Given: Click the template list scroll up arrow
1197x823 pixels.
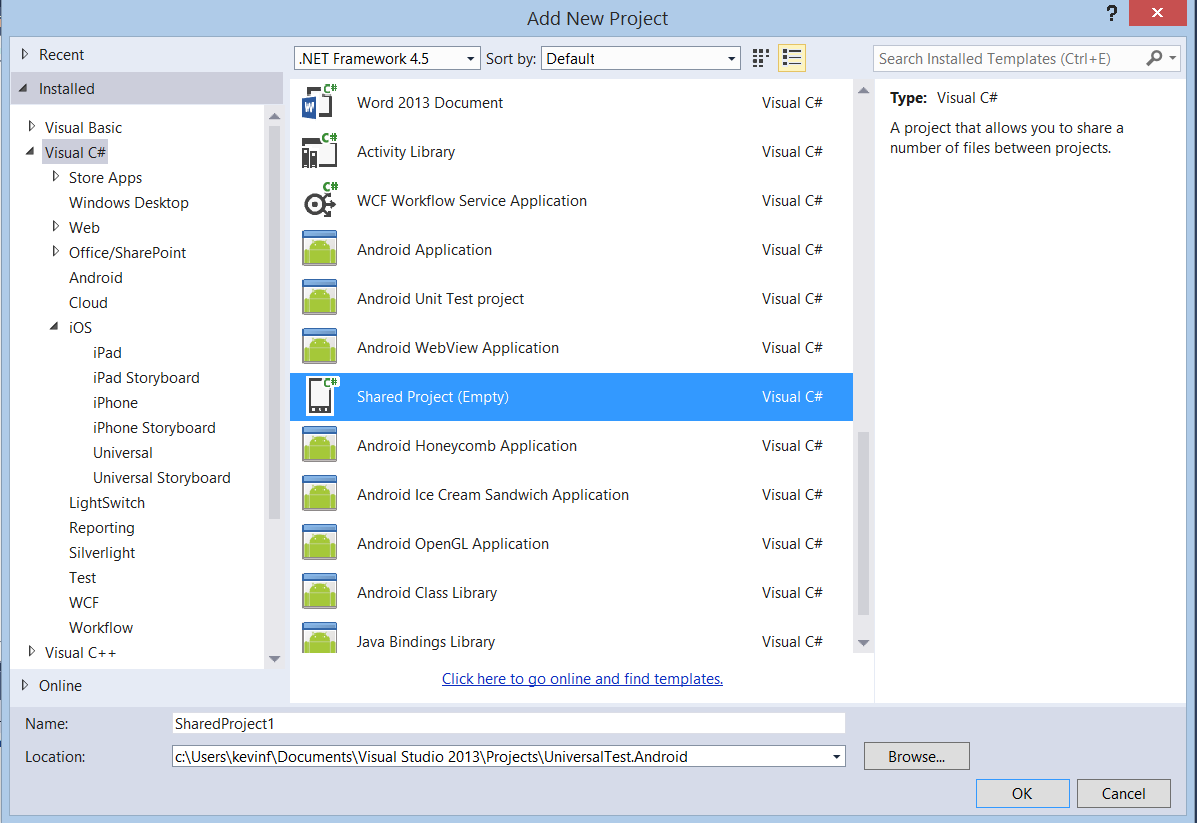Looking at the screenshot, I should point(863,90).
